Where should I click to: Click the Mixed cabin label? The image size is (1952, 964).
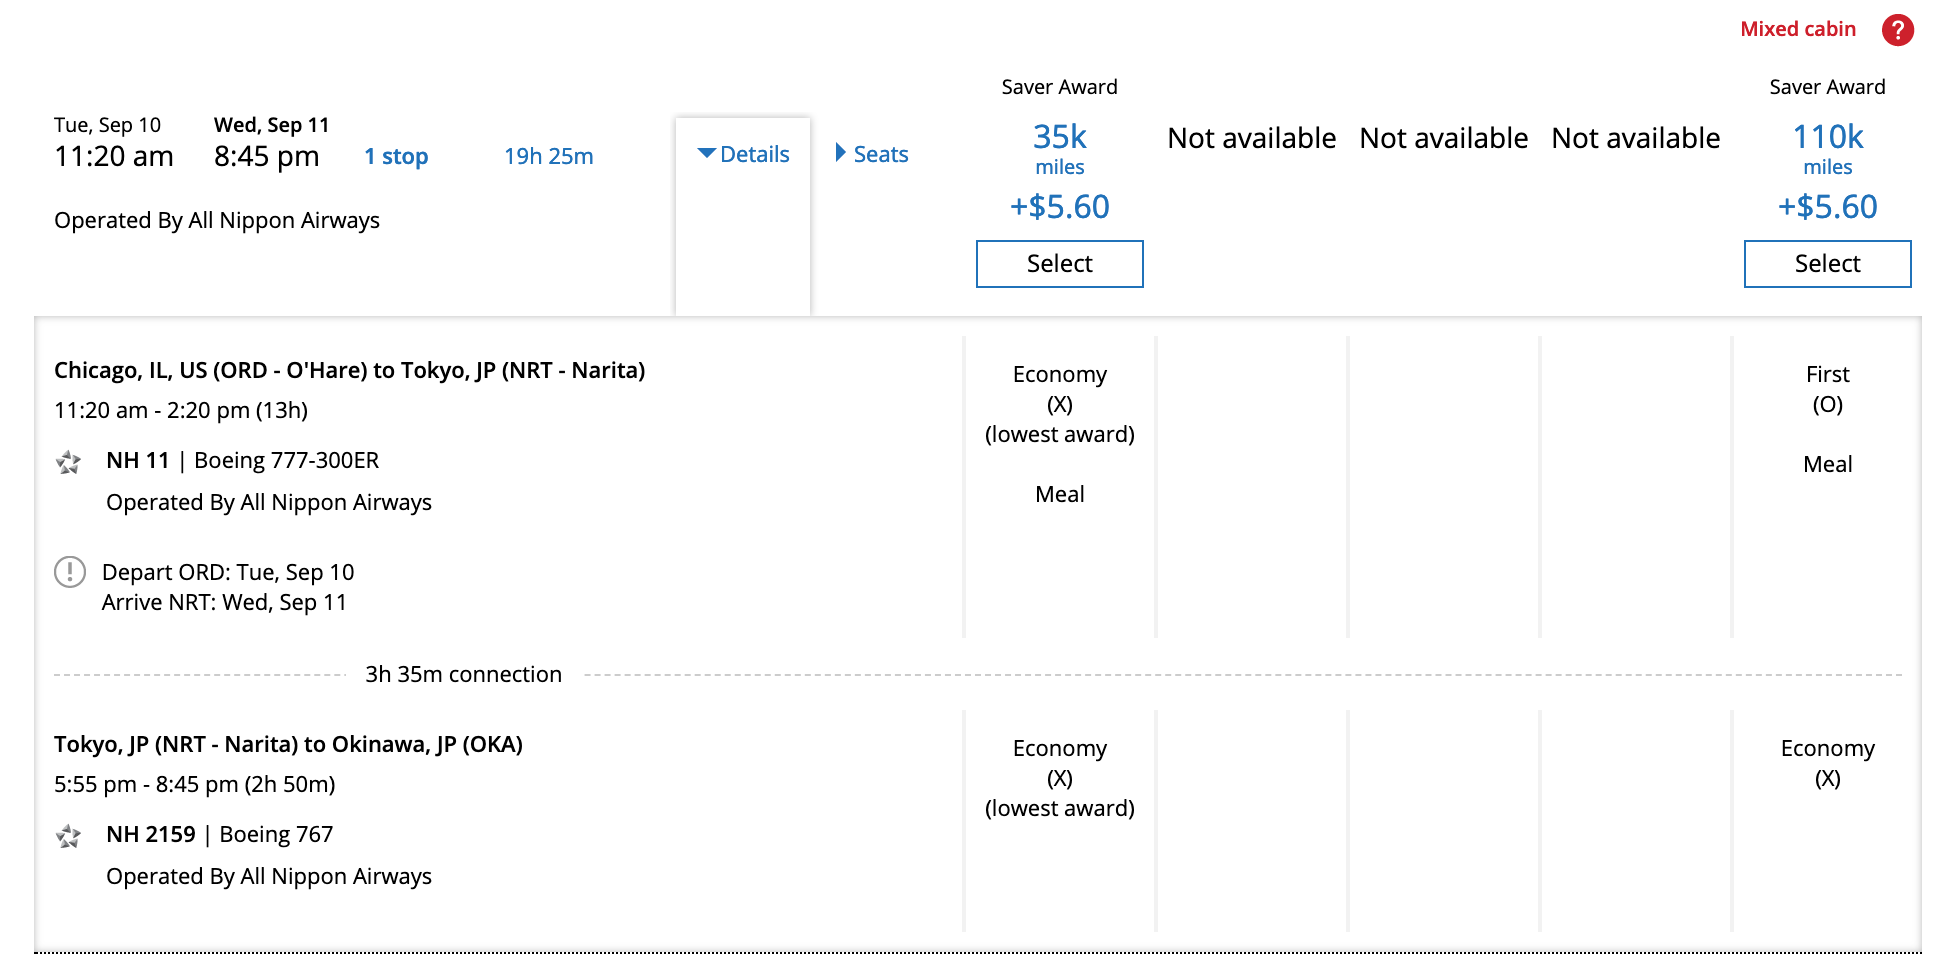coord(1797,29)
